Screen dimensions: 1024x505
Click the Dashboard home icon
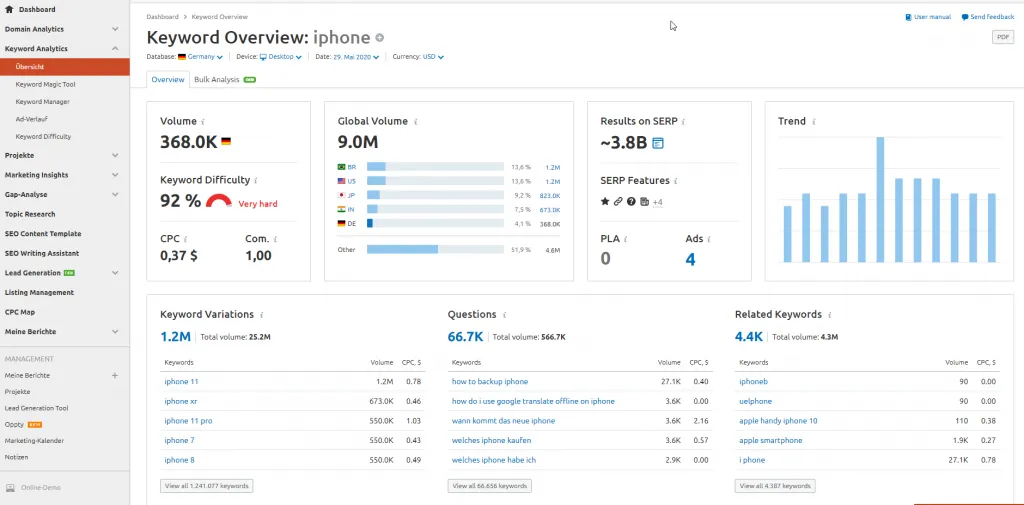9,10
